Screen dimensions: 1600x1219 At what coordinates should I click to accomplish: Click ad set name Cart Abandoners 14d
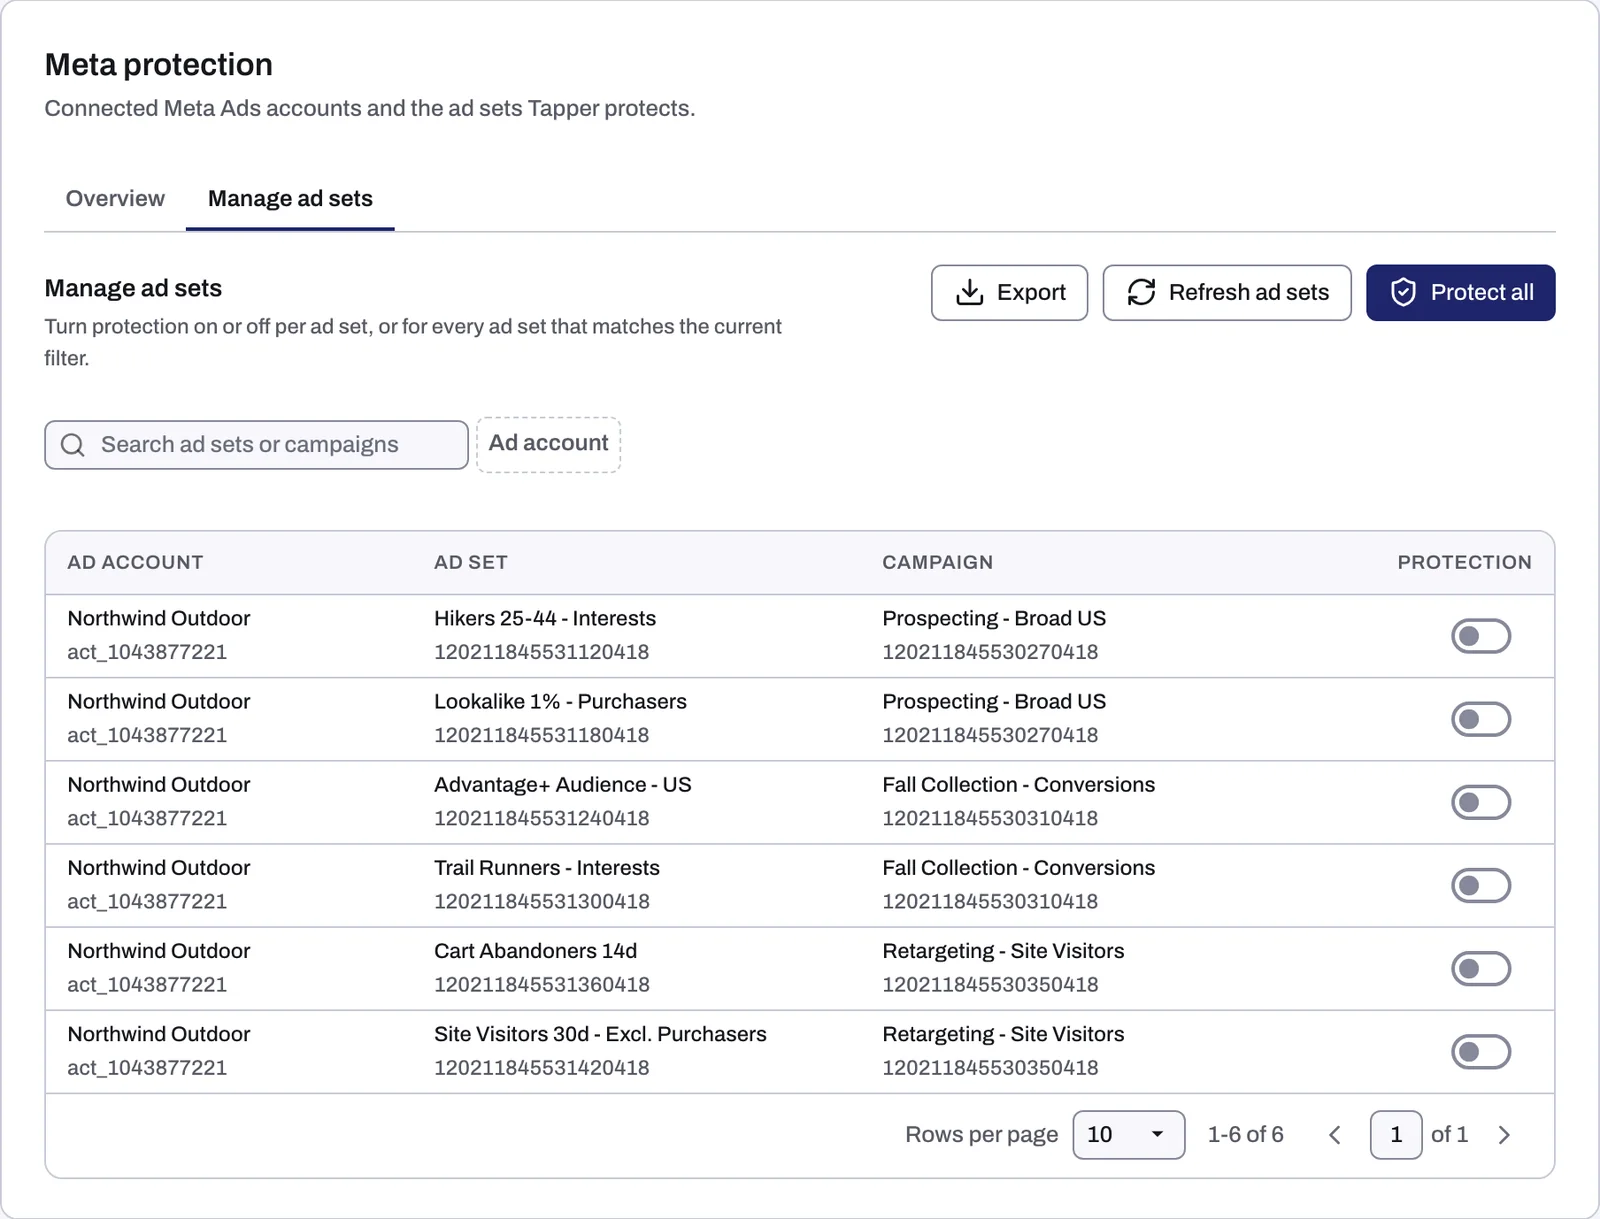tap(535, 951)
